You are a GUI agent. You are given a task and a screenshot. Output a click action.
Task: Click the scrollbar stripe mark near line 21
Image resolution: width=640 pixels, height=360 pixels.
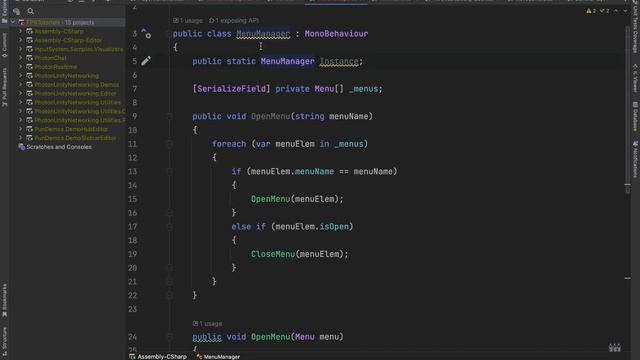(627, 278)
